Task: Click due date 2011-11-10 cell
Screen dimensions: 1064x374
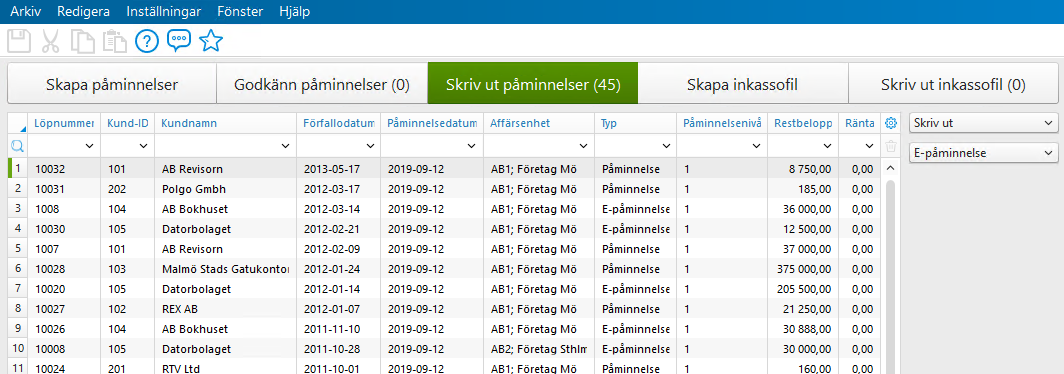Action: 338,329
